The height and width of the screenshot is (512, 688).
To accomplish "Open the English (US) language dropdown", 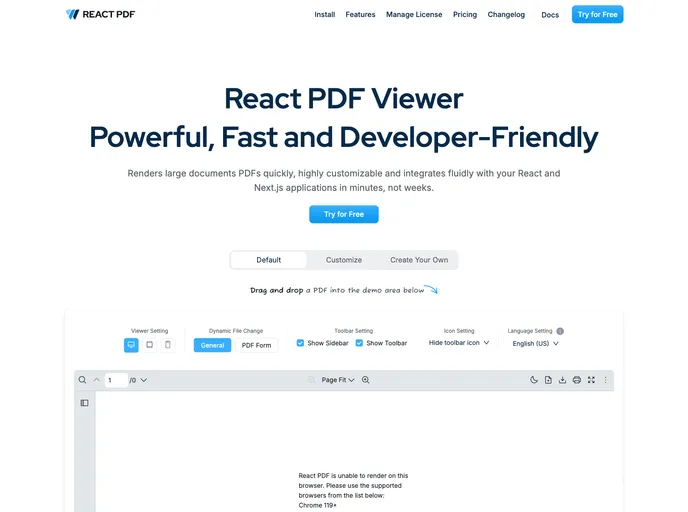I will (535, 344).
